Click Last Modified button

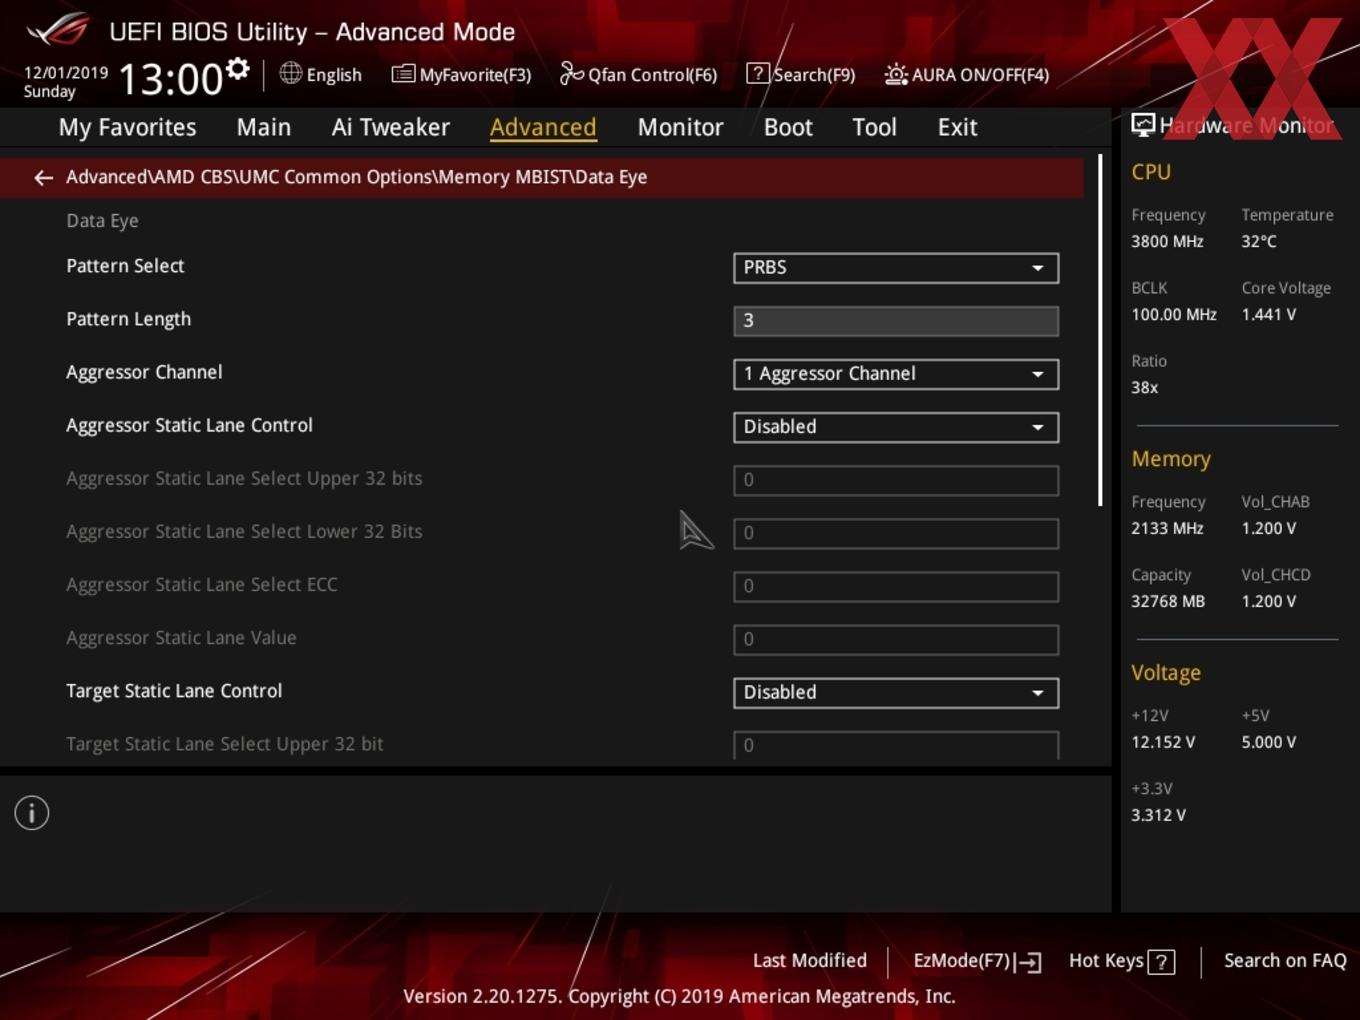pyautogui.click(x=810, y=961)
